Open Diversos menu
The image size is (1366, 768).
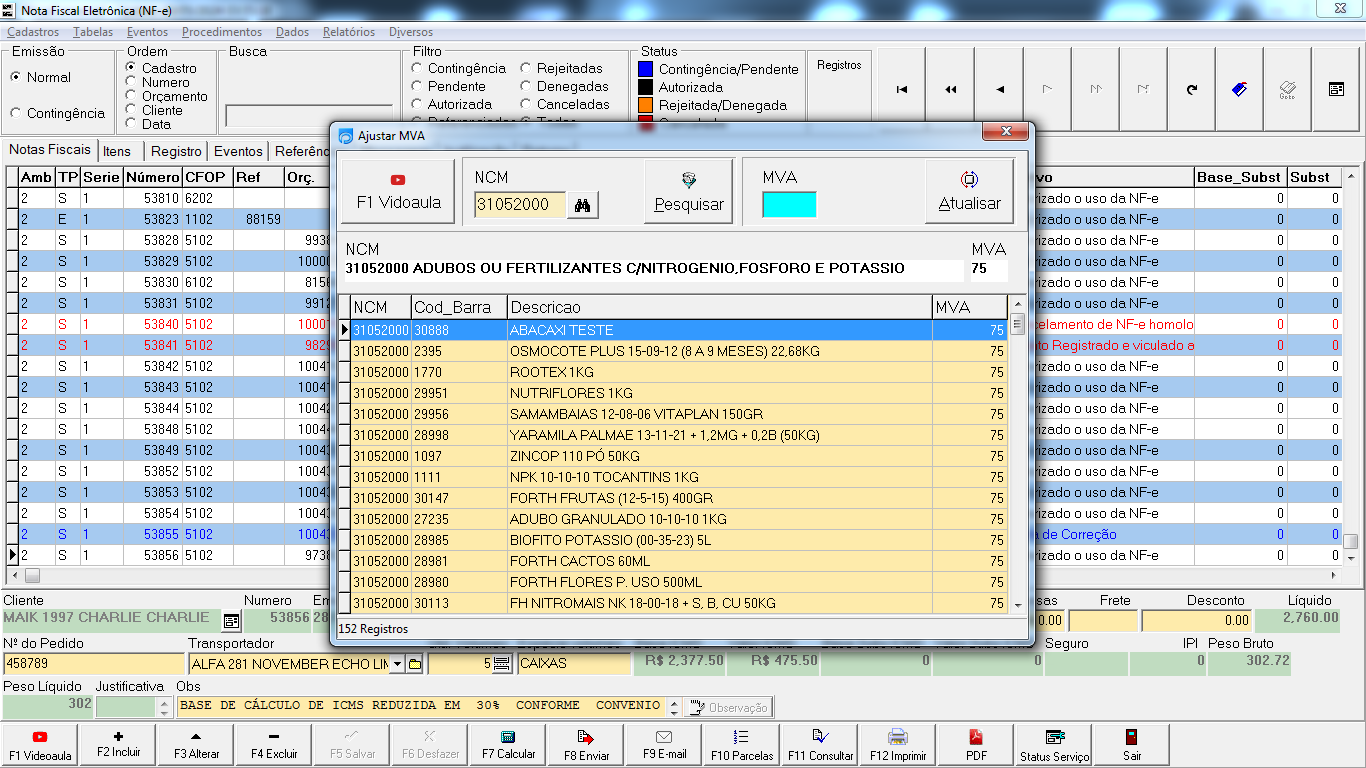tap(411, 32)
